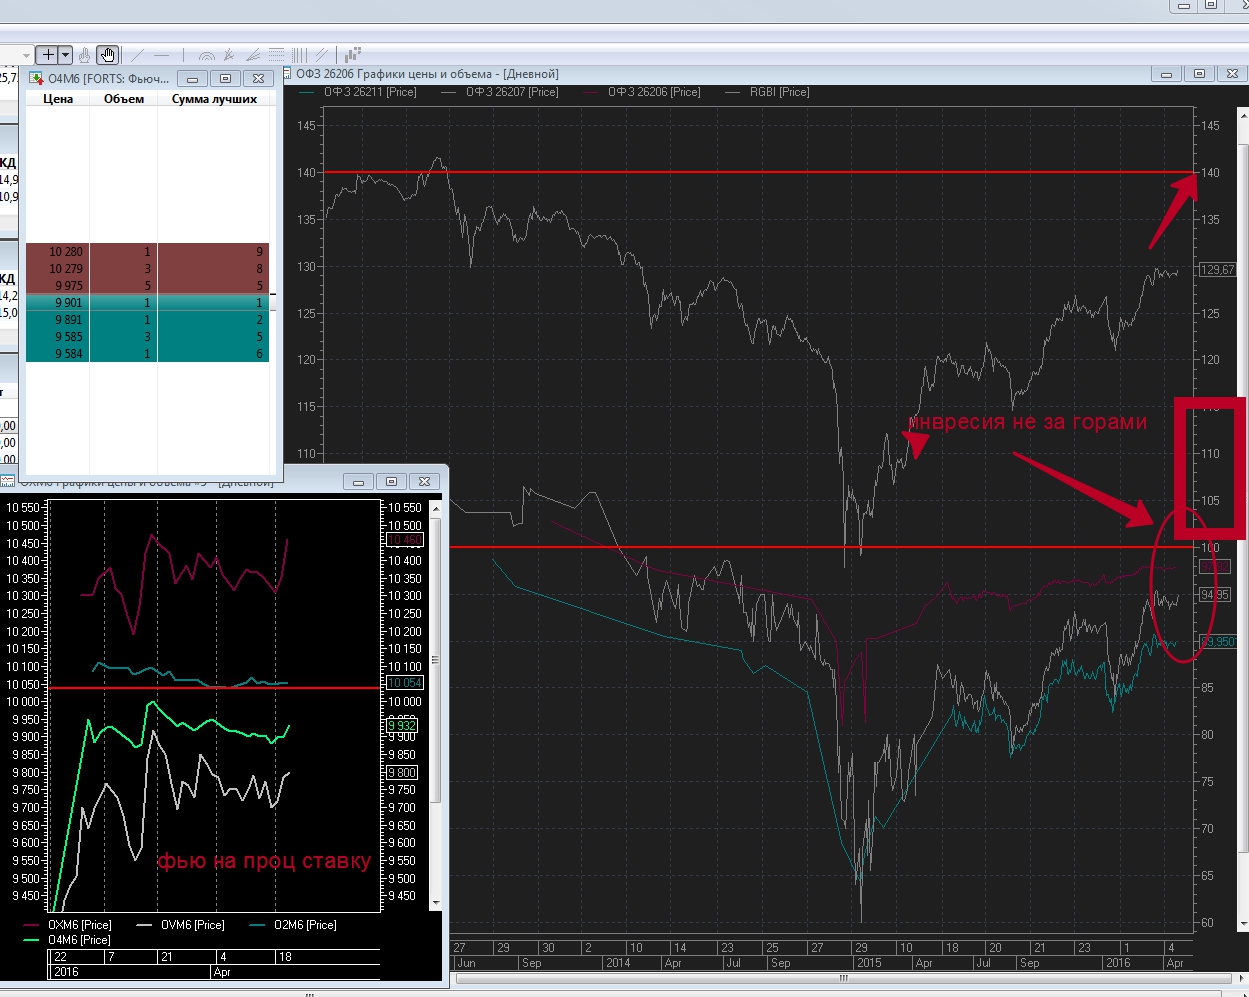Click the ОФЗ 26211 [Price] legend entry

pyautogui.click(x=357, y=92)
